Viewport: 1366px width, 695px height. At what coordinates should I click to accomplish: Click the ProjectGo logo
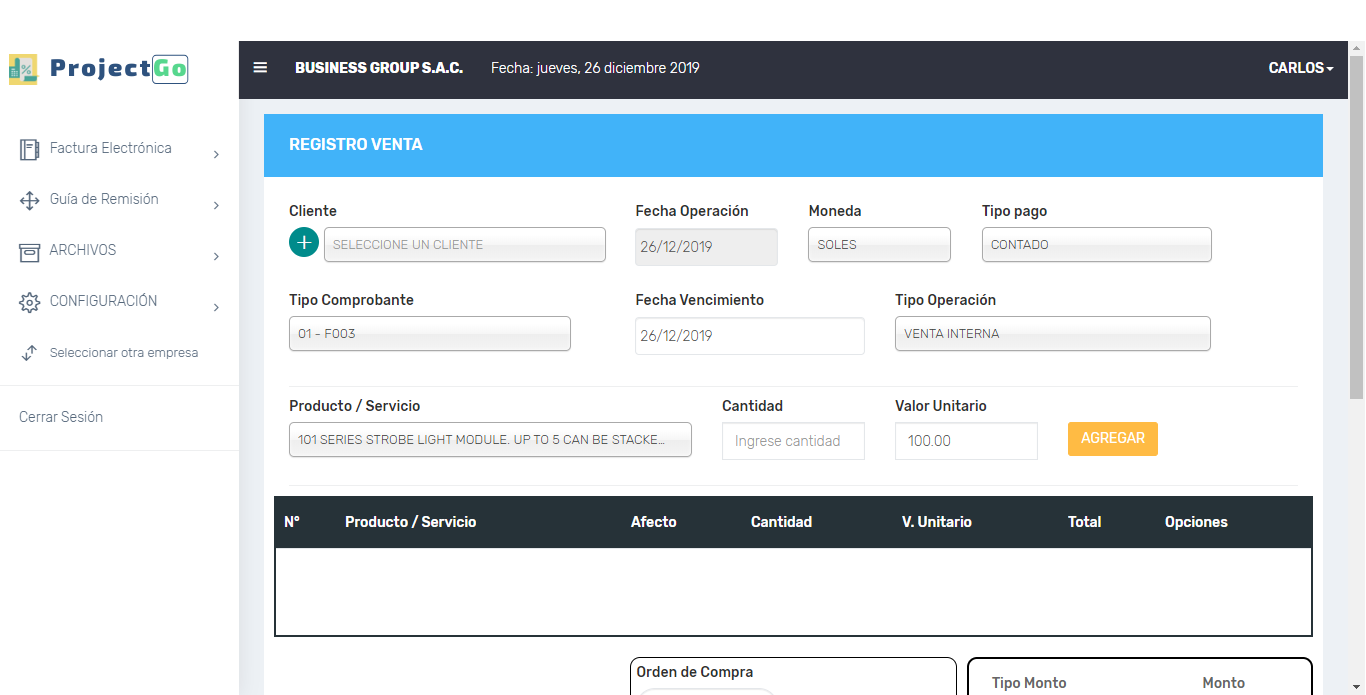(x=98, y=68)
